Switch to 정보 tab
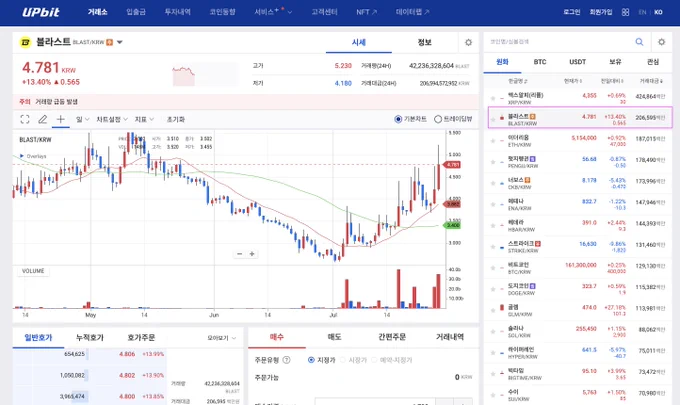 pos(425,42)
